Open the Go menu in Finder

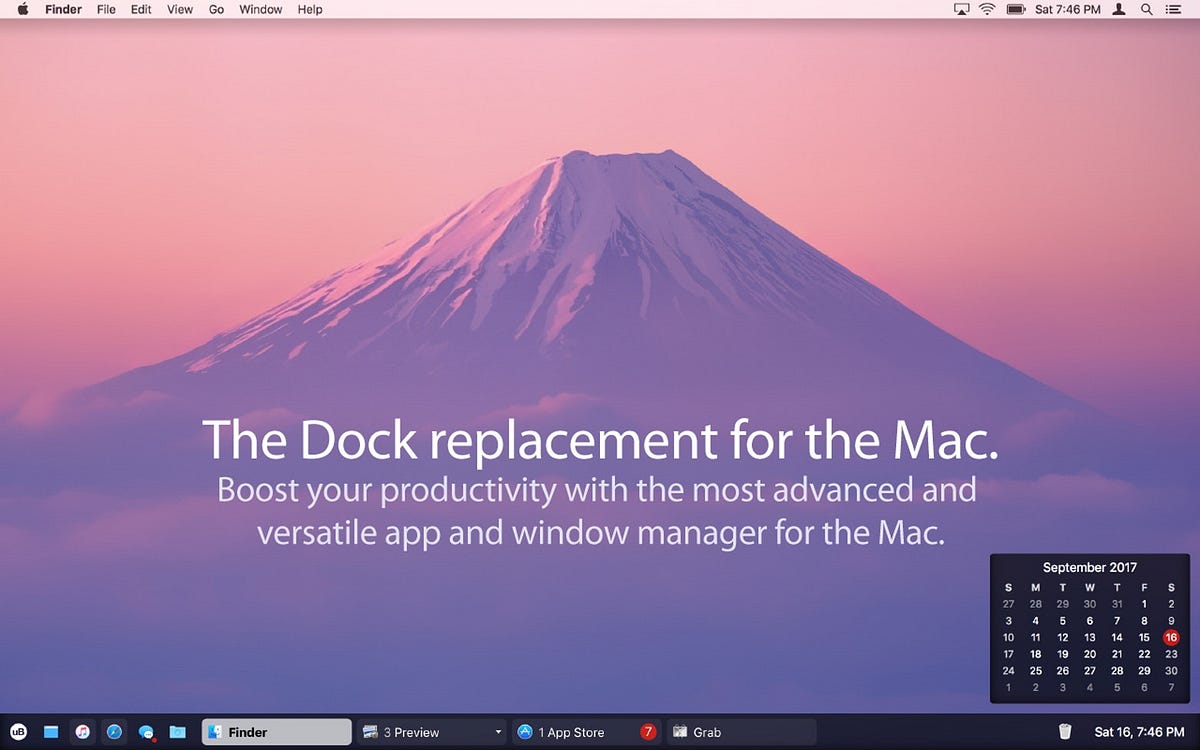(216, 9)
